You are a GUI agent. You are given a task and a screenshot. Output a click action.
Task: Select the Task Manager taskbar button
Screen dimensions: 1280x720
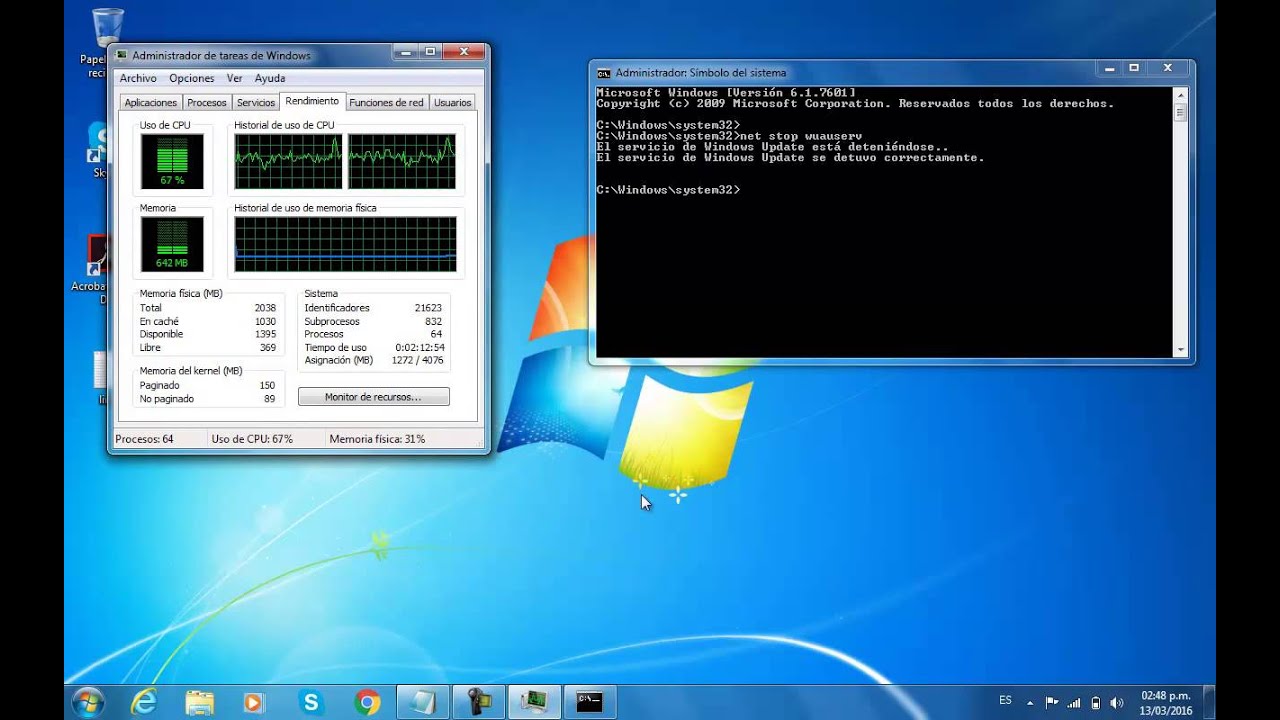click(x=535, y=703)
